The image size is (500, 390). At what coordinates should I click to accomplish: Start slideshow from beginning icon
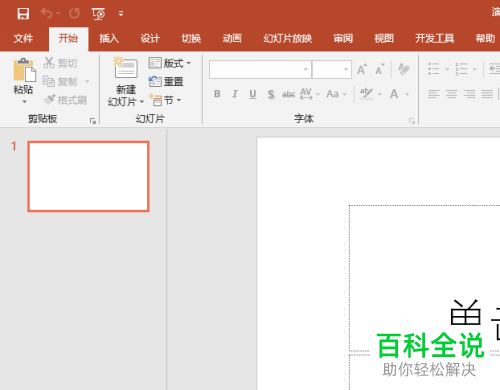98,14
